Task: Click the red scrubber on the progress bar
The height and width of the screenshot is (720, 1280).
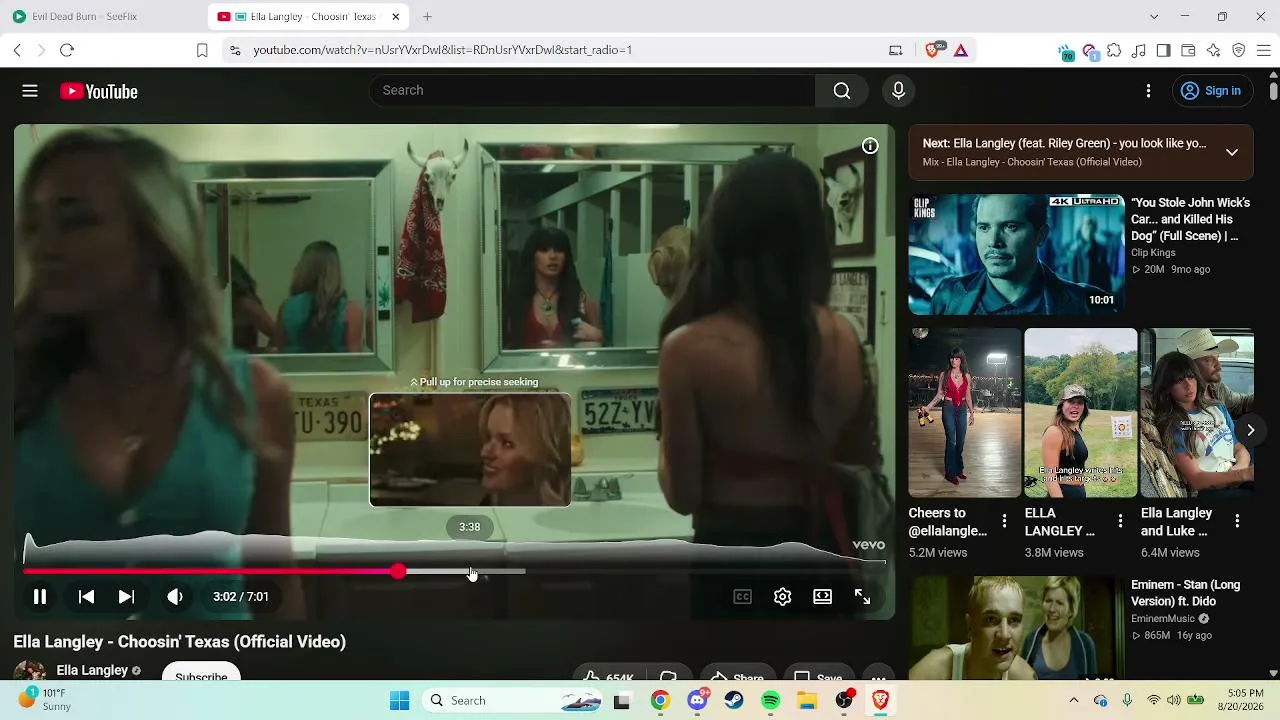Action: (399, 571)
